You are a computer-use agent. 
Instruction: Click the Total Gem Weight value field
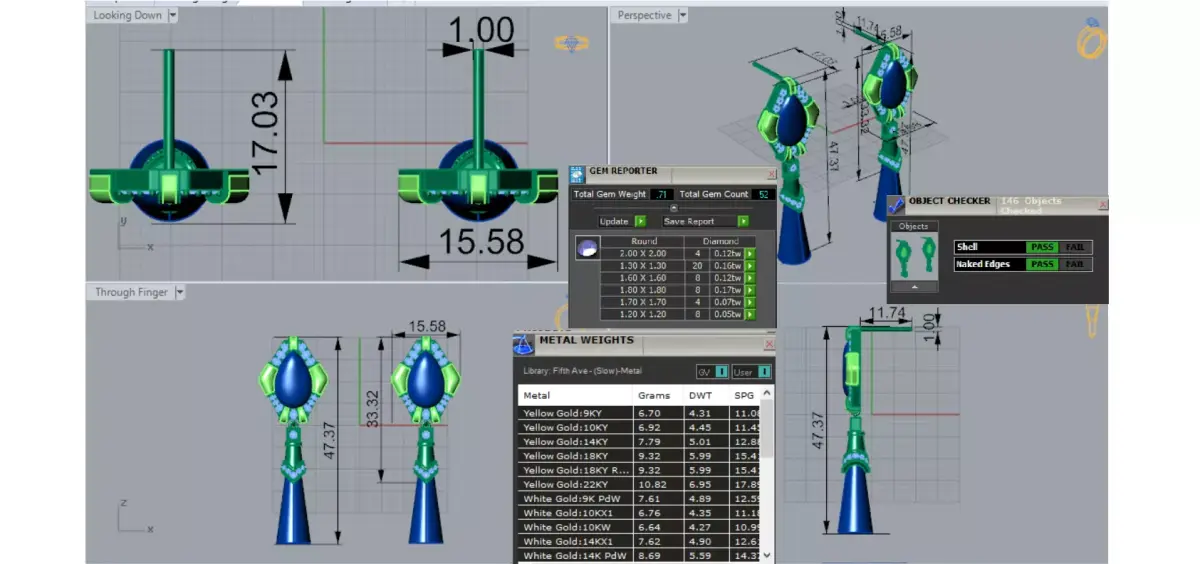tap(660, 194)
